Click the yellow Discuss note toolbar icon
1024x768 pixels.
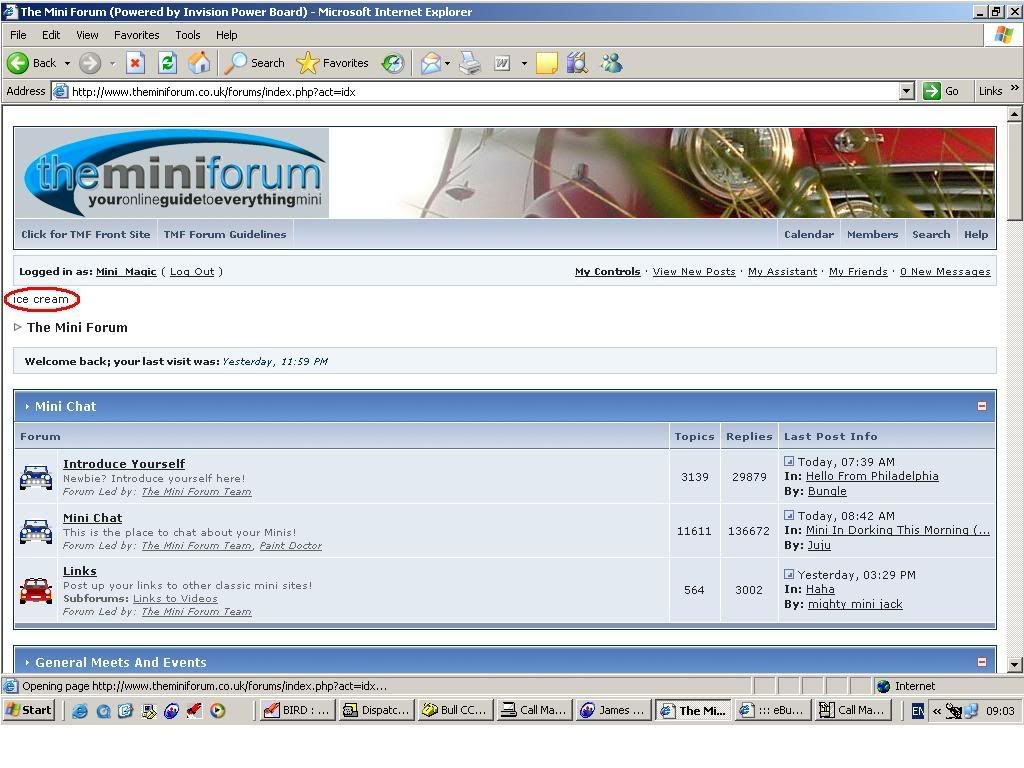pyautogui.click(x=547, y=63)
